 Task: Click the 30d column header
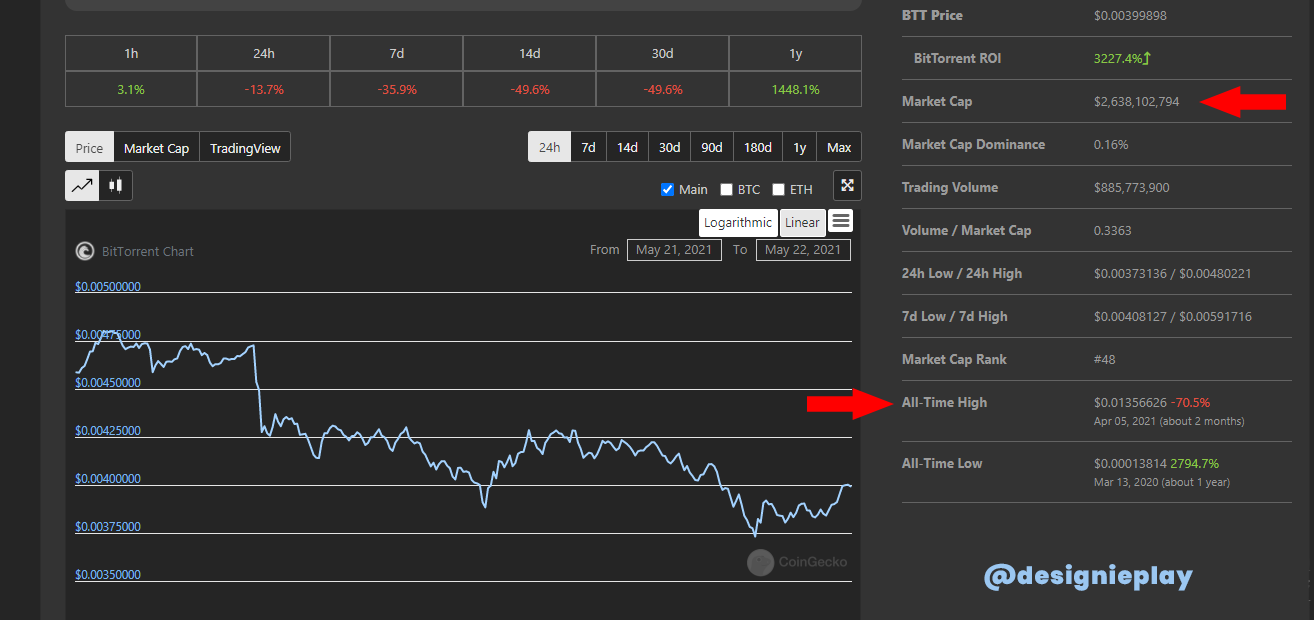[x=662, y=53]
